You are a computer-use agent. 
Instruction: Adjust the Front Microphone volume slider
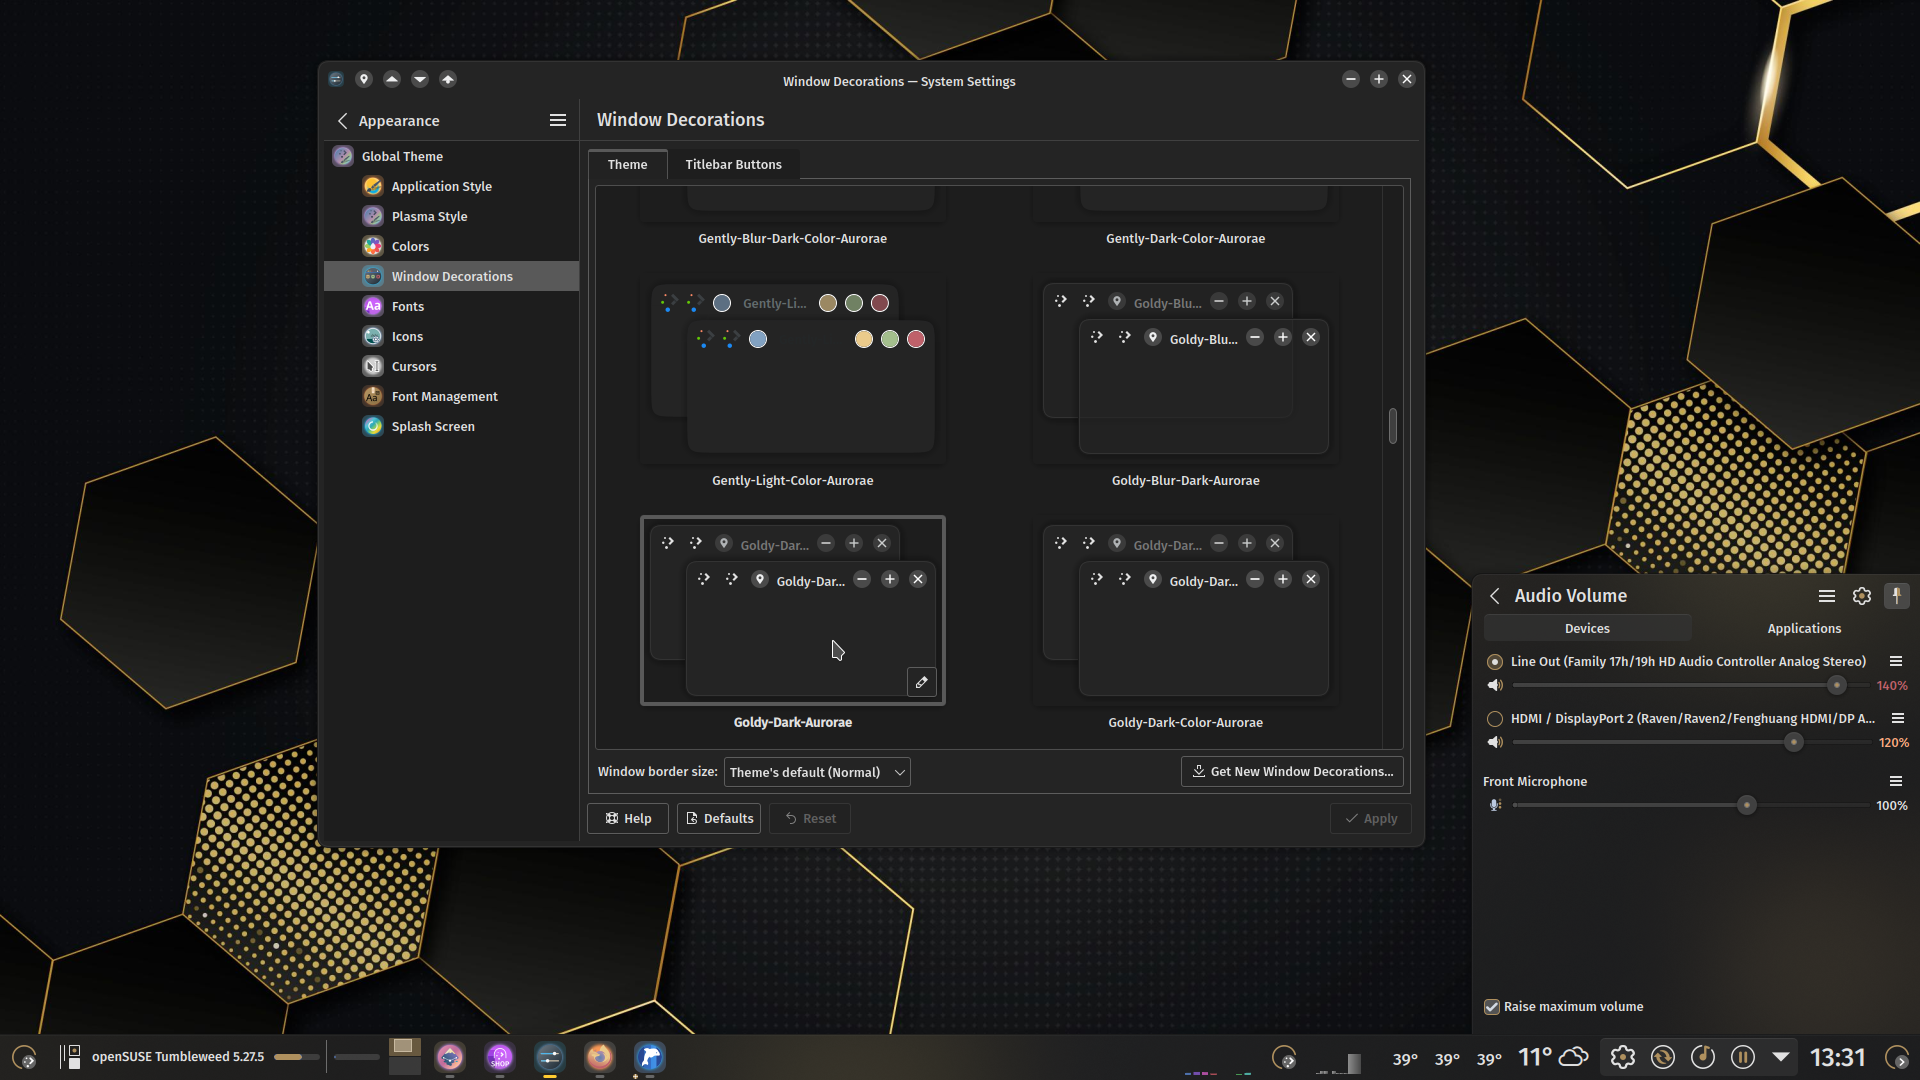click(x=1747, y=805)
